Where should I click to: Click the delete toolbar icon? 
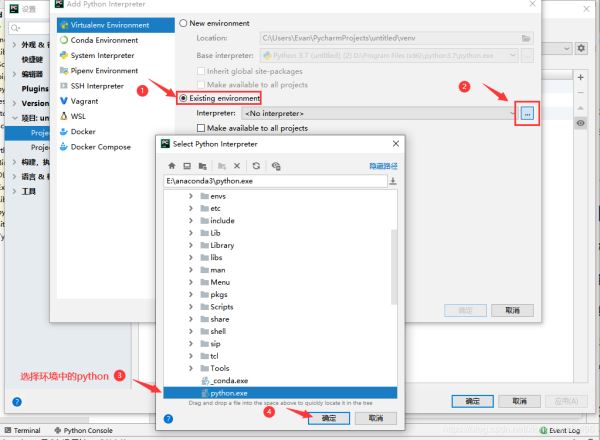click(x=237, y=166)
